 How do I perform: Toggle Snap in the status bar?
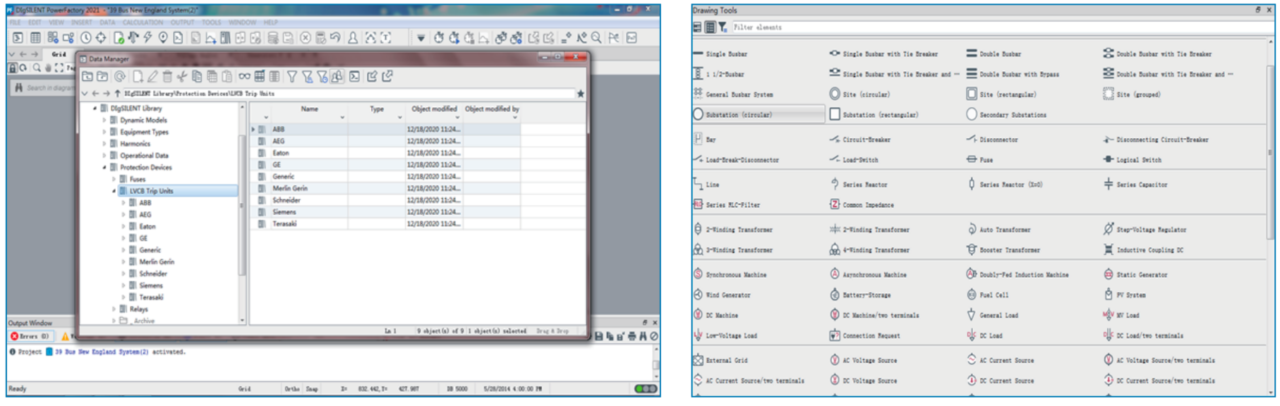click(313, 388)
